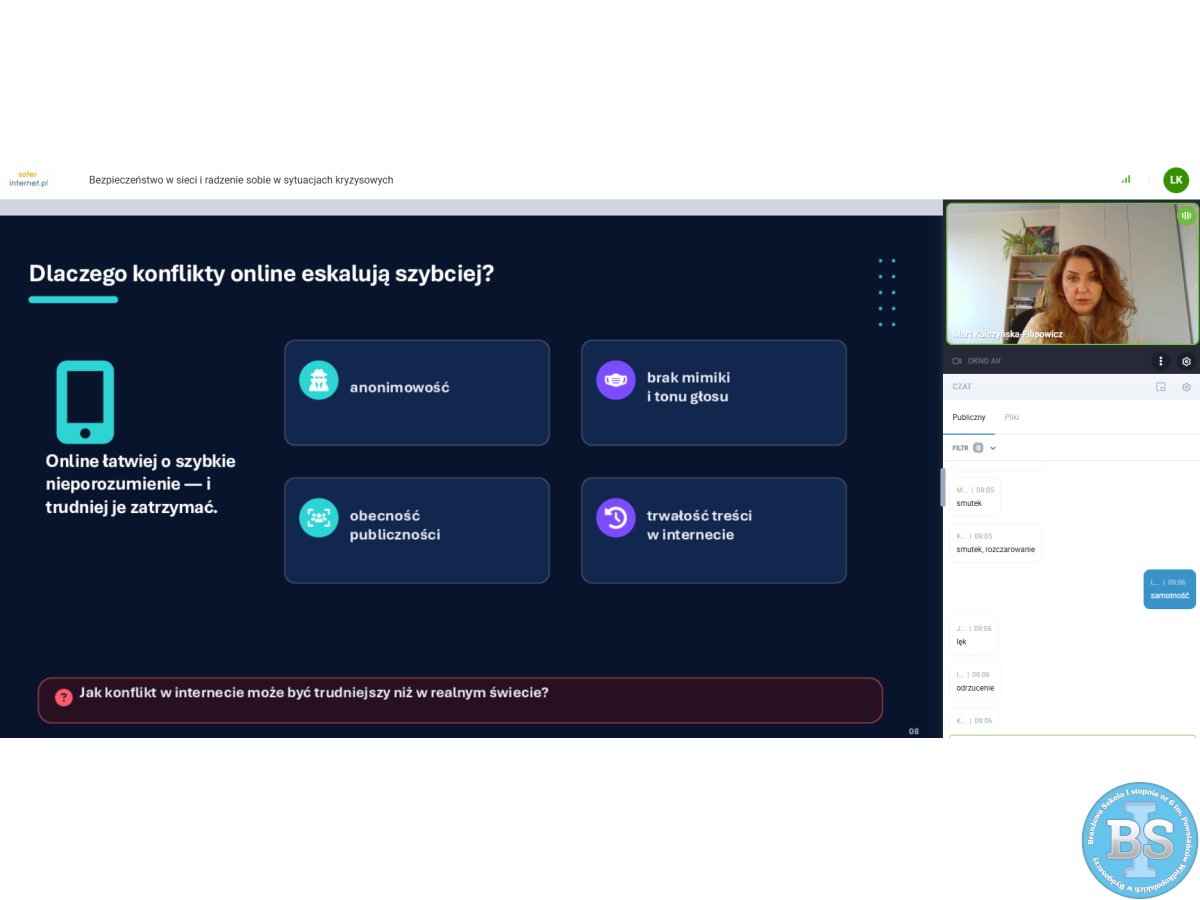The image size is (1200, 900).
Task: Click the 'samotność' chat message bubble
Action: tap(1169, 589)
